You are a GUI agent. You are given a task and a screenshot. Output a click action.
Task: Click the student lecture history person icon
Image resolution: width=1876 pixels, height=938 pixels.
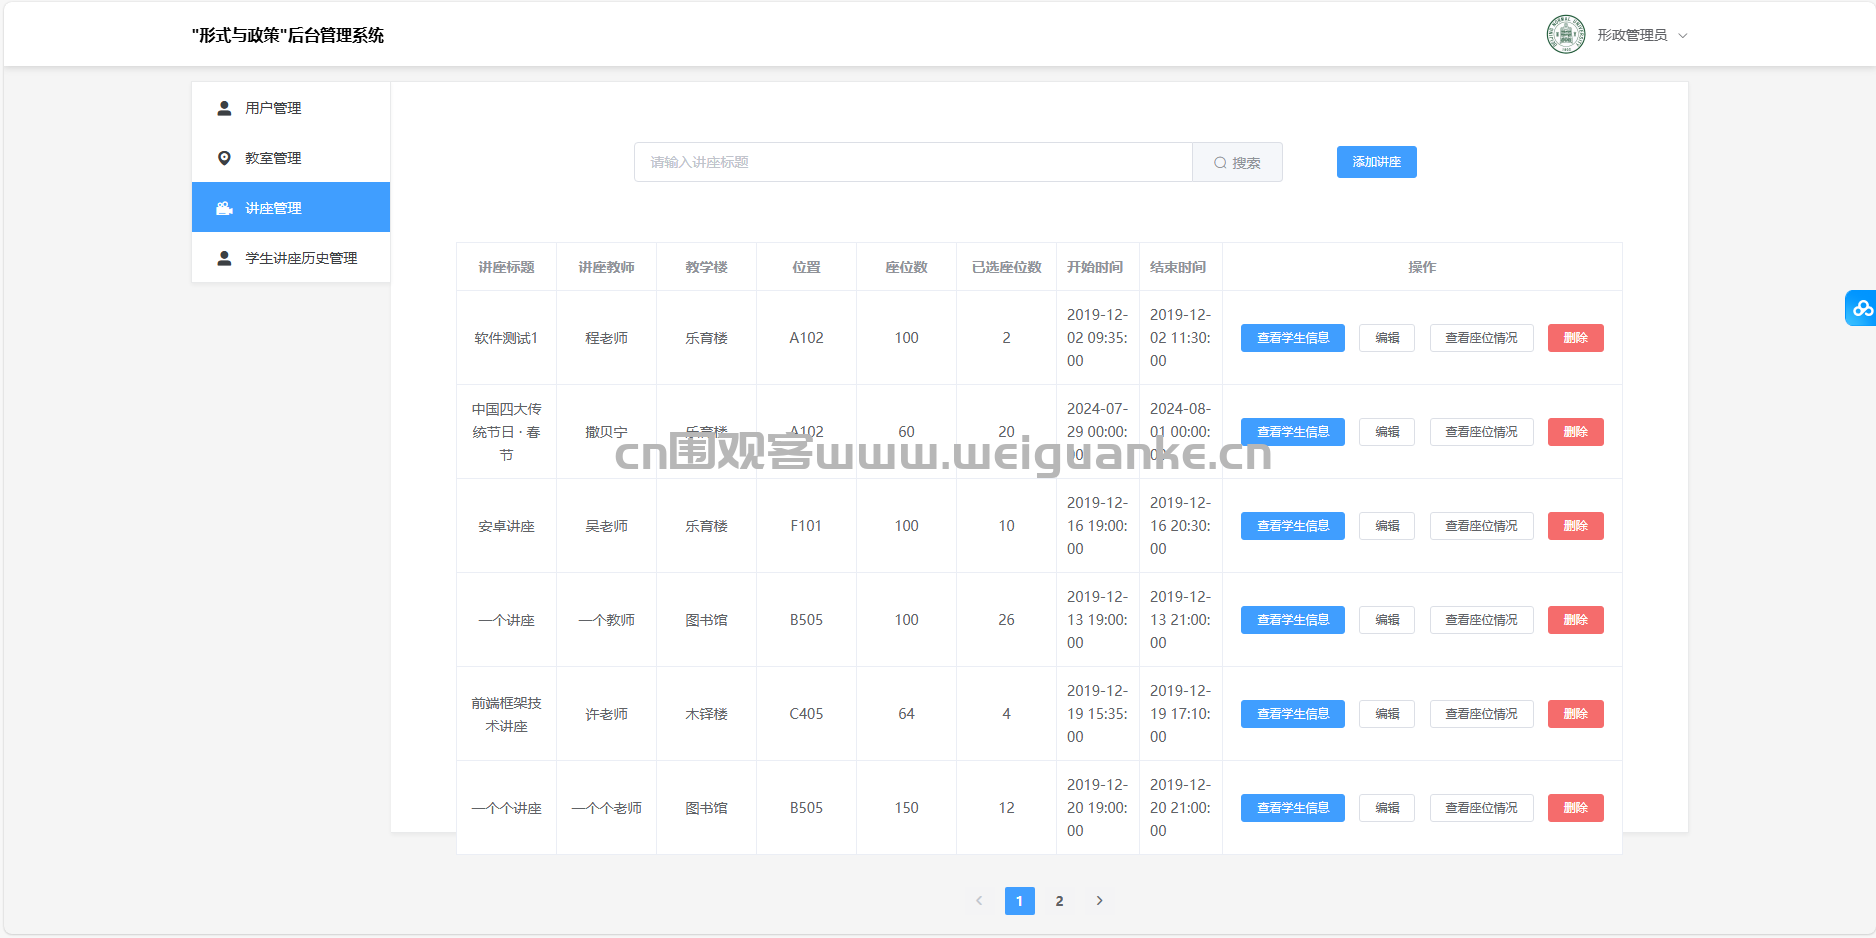pos(224,258)
